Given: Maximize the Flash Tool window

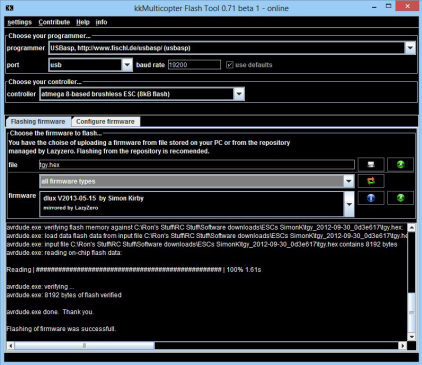Looking at the screenshot, I should pos(388,7).
